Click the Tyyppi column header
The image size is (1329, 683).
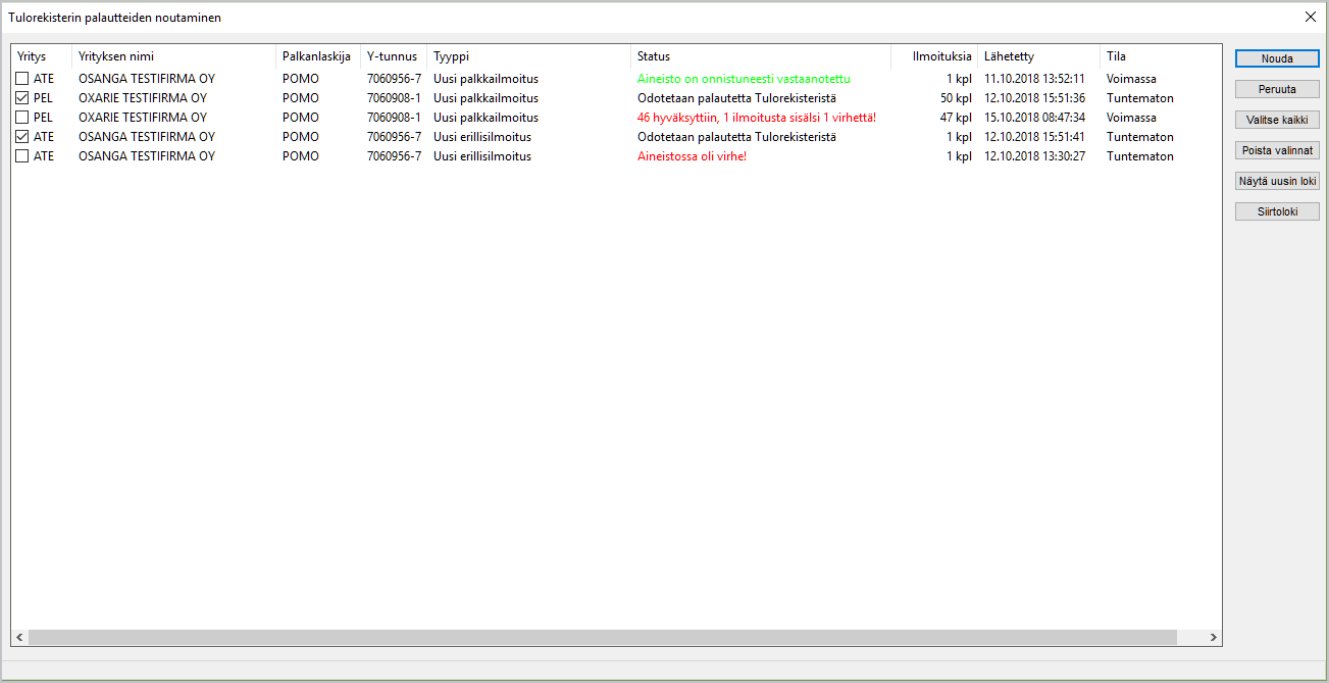pyautogui.click(x=528, y=57)
